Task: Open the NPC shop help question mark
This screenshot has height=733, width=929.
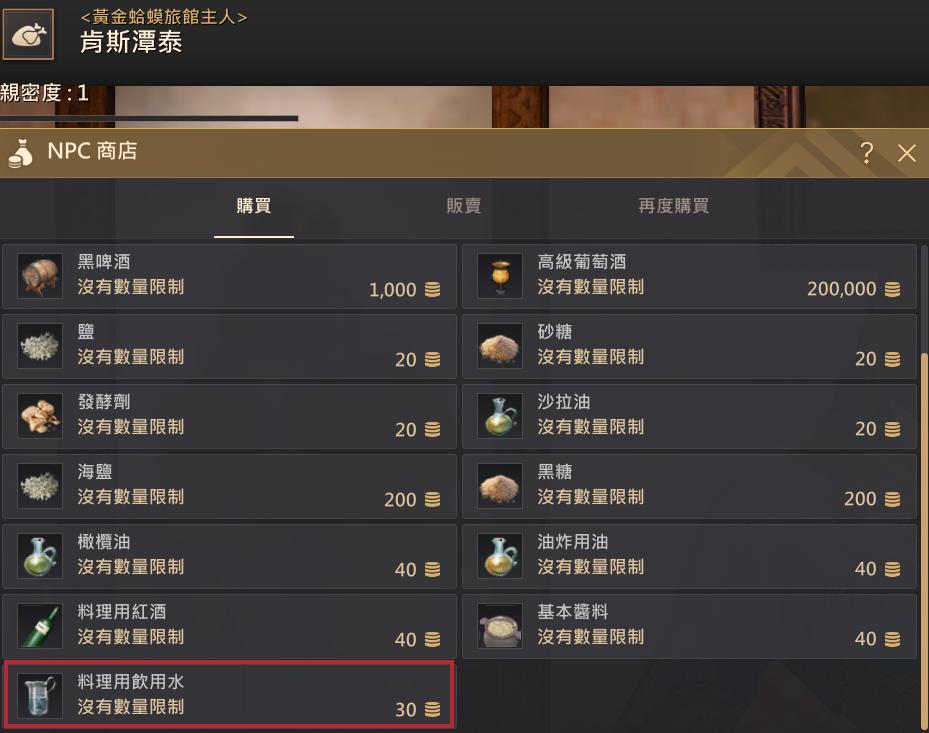Action: (x=866, y=153)
